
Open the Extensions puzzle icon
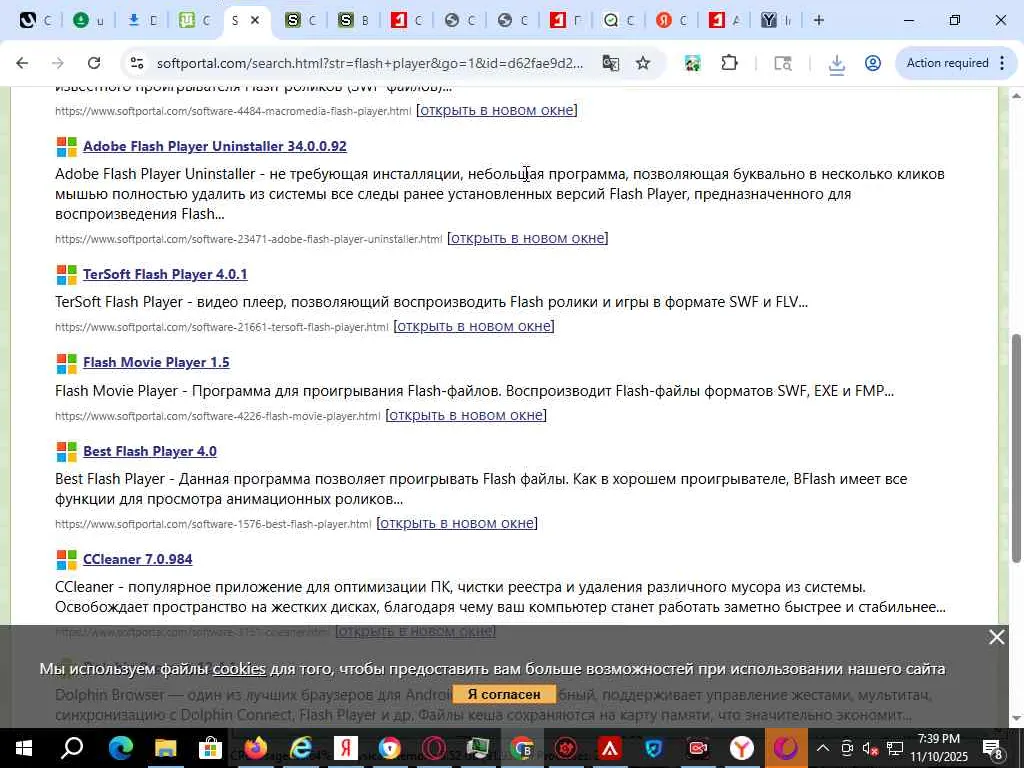coord(729,63)
